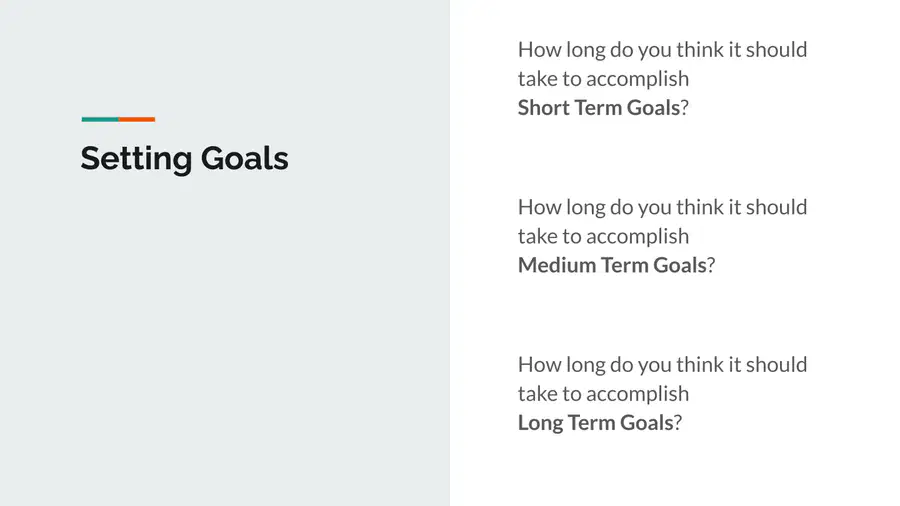The image size is (900, 506).
Task: Select the word "Setting" in the title
Action: point(137,159)
